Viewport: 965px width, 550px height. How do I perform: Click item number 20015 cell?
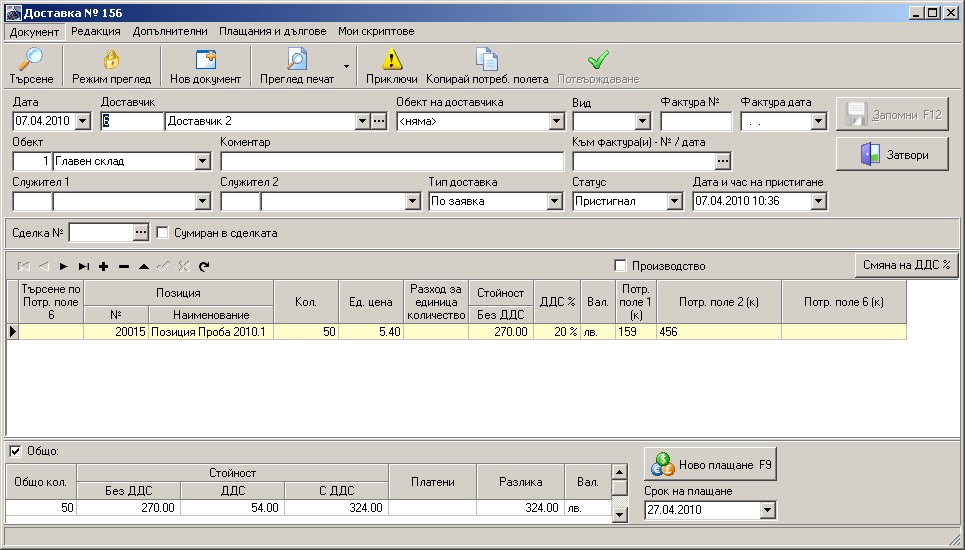coord(116,332)
